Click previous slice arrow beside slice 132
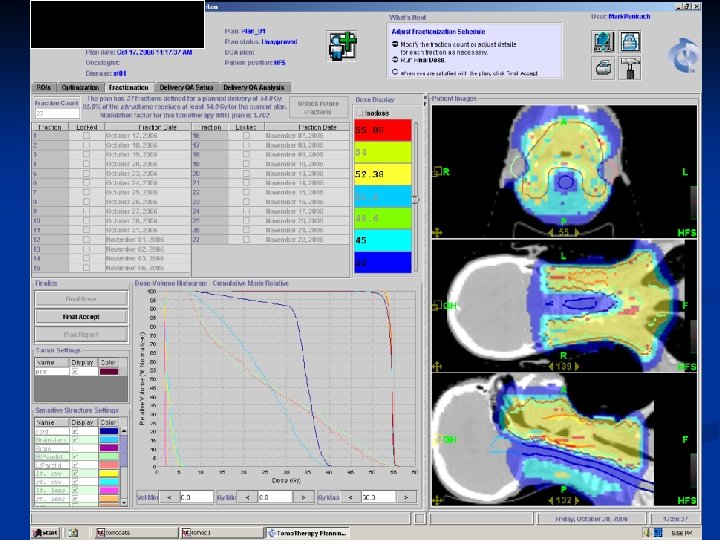 tap(551, 500)
